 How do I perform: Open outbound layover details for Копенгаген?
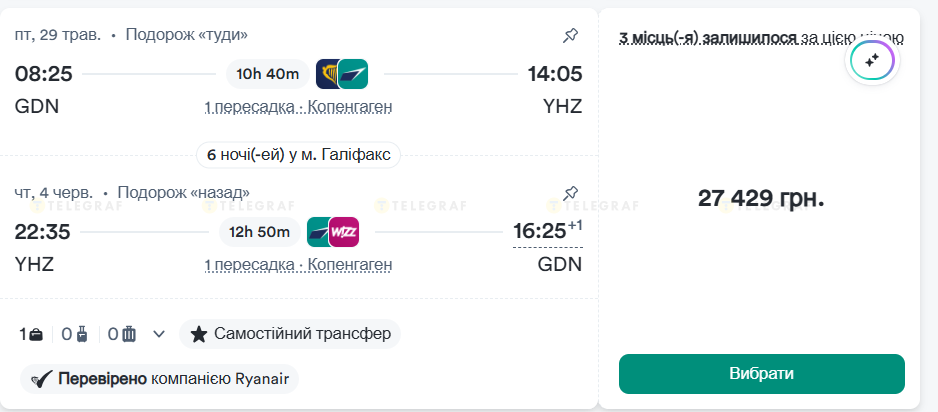click(298, 107)
